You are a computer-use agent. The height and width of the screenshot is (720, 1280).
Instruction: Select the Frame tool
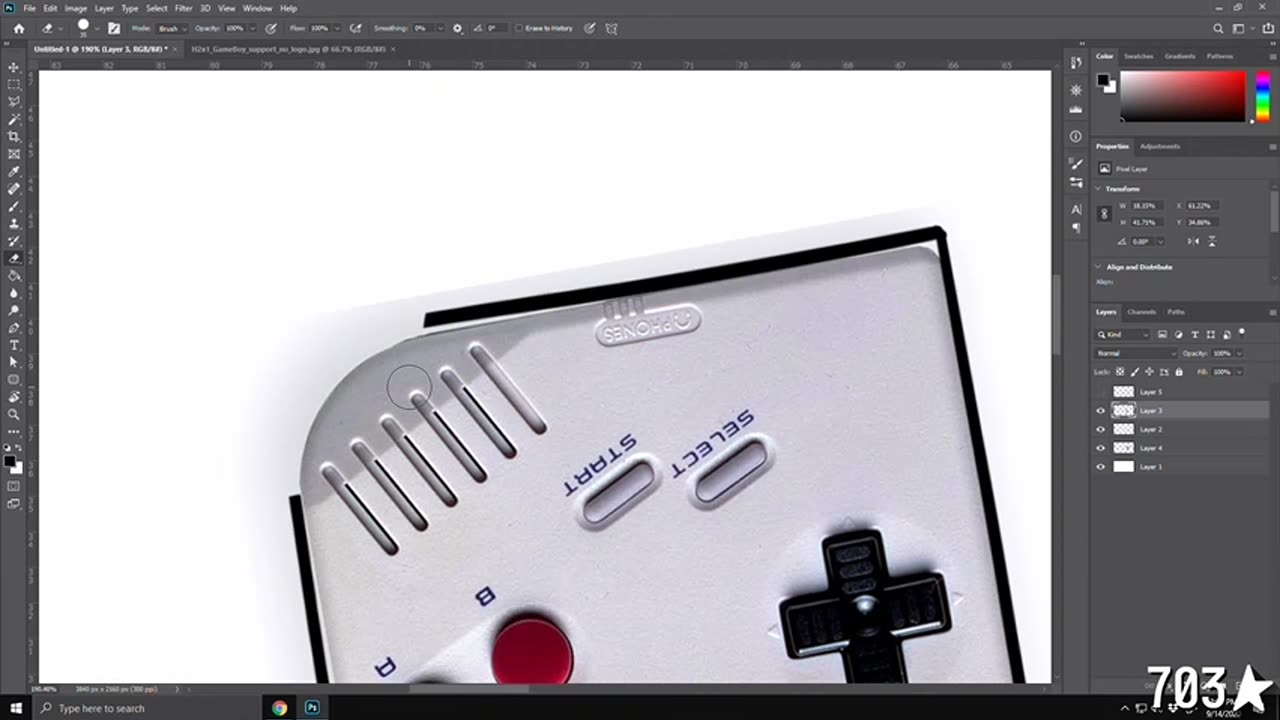tap(14, 154)
